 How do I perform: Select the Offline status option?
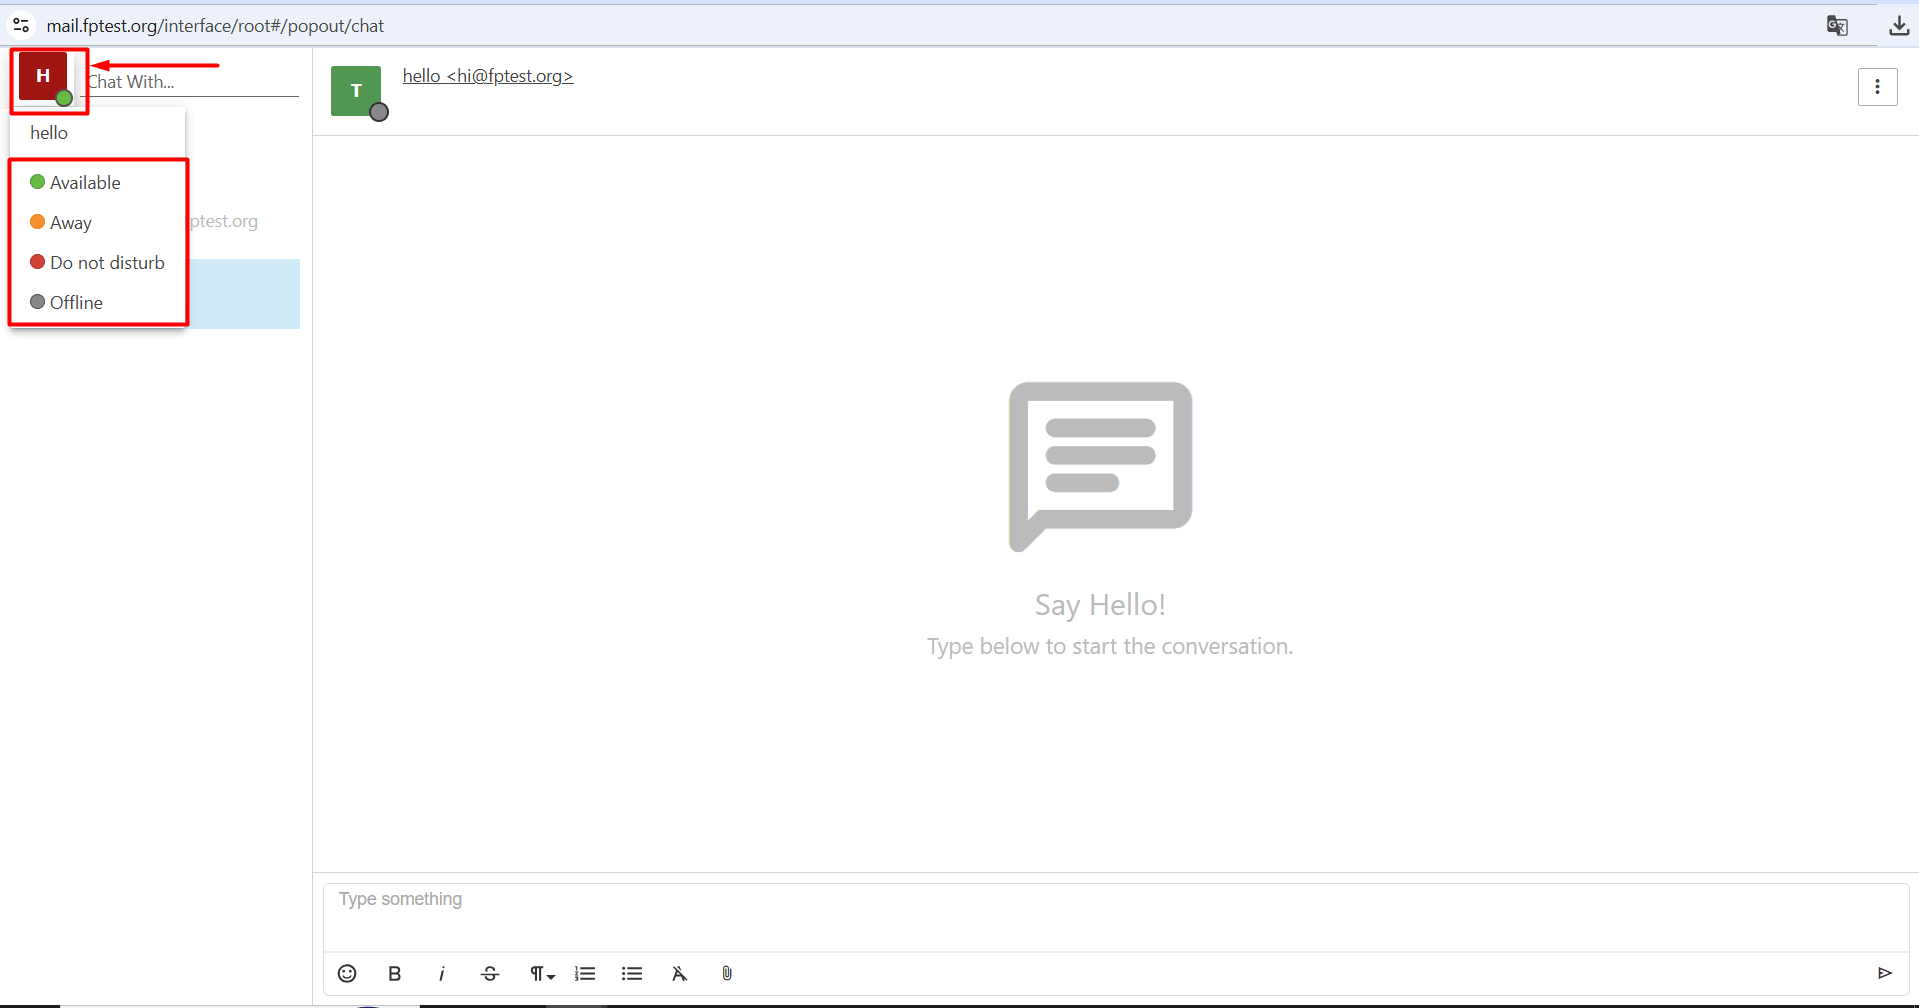77,302
